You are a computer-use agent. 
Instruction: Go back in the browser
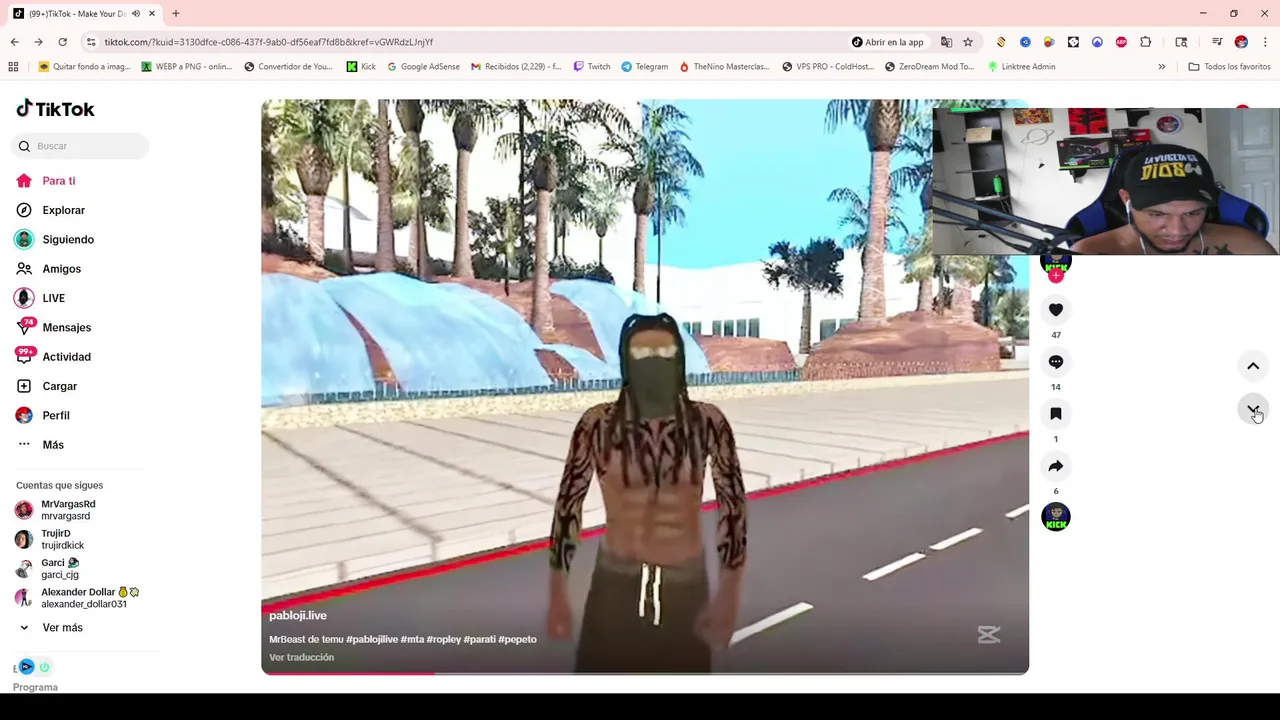(x=14, y=42)
